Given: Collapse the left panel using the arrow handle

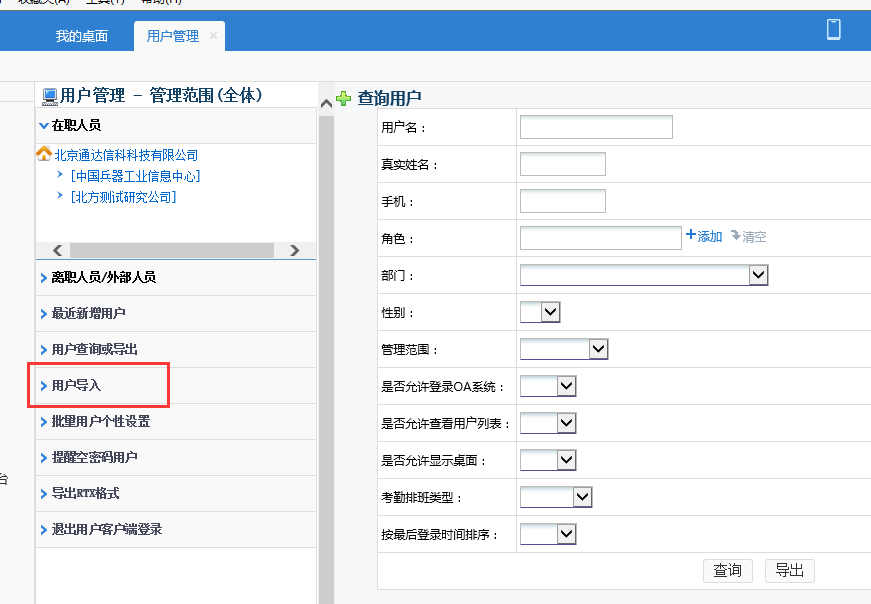Looking at the screenshot, I should (x=325, y=103).
